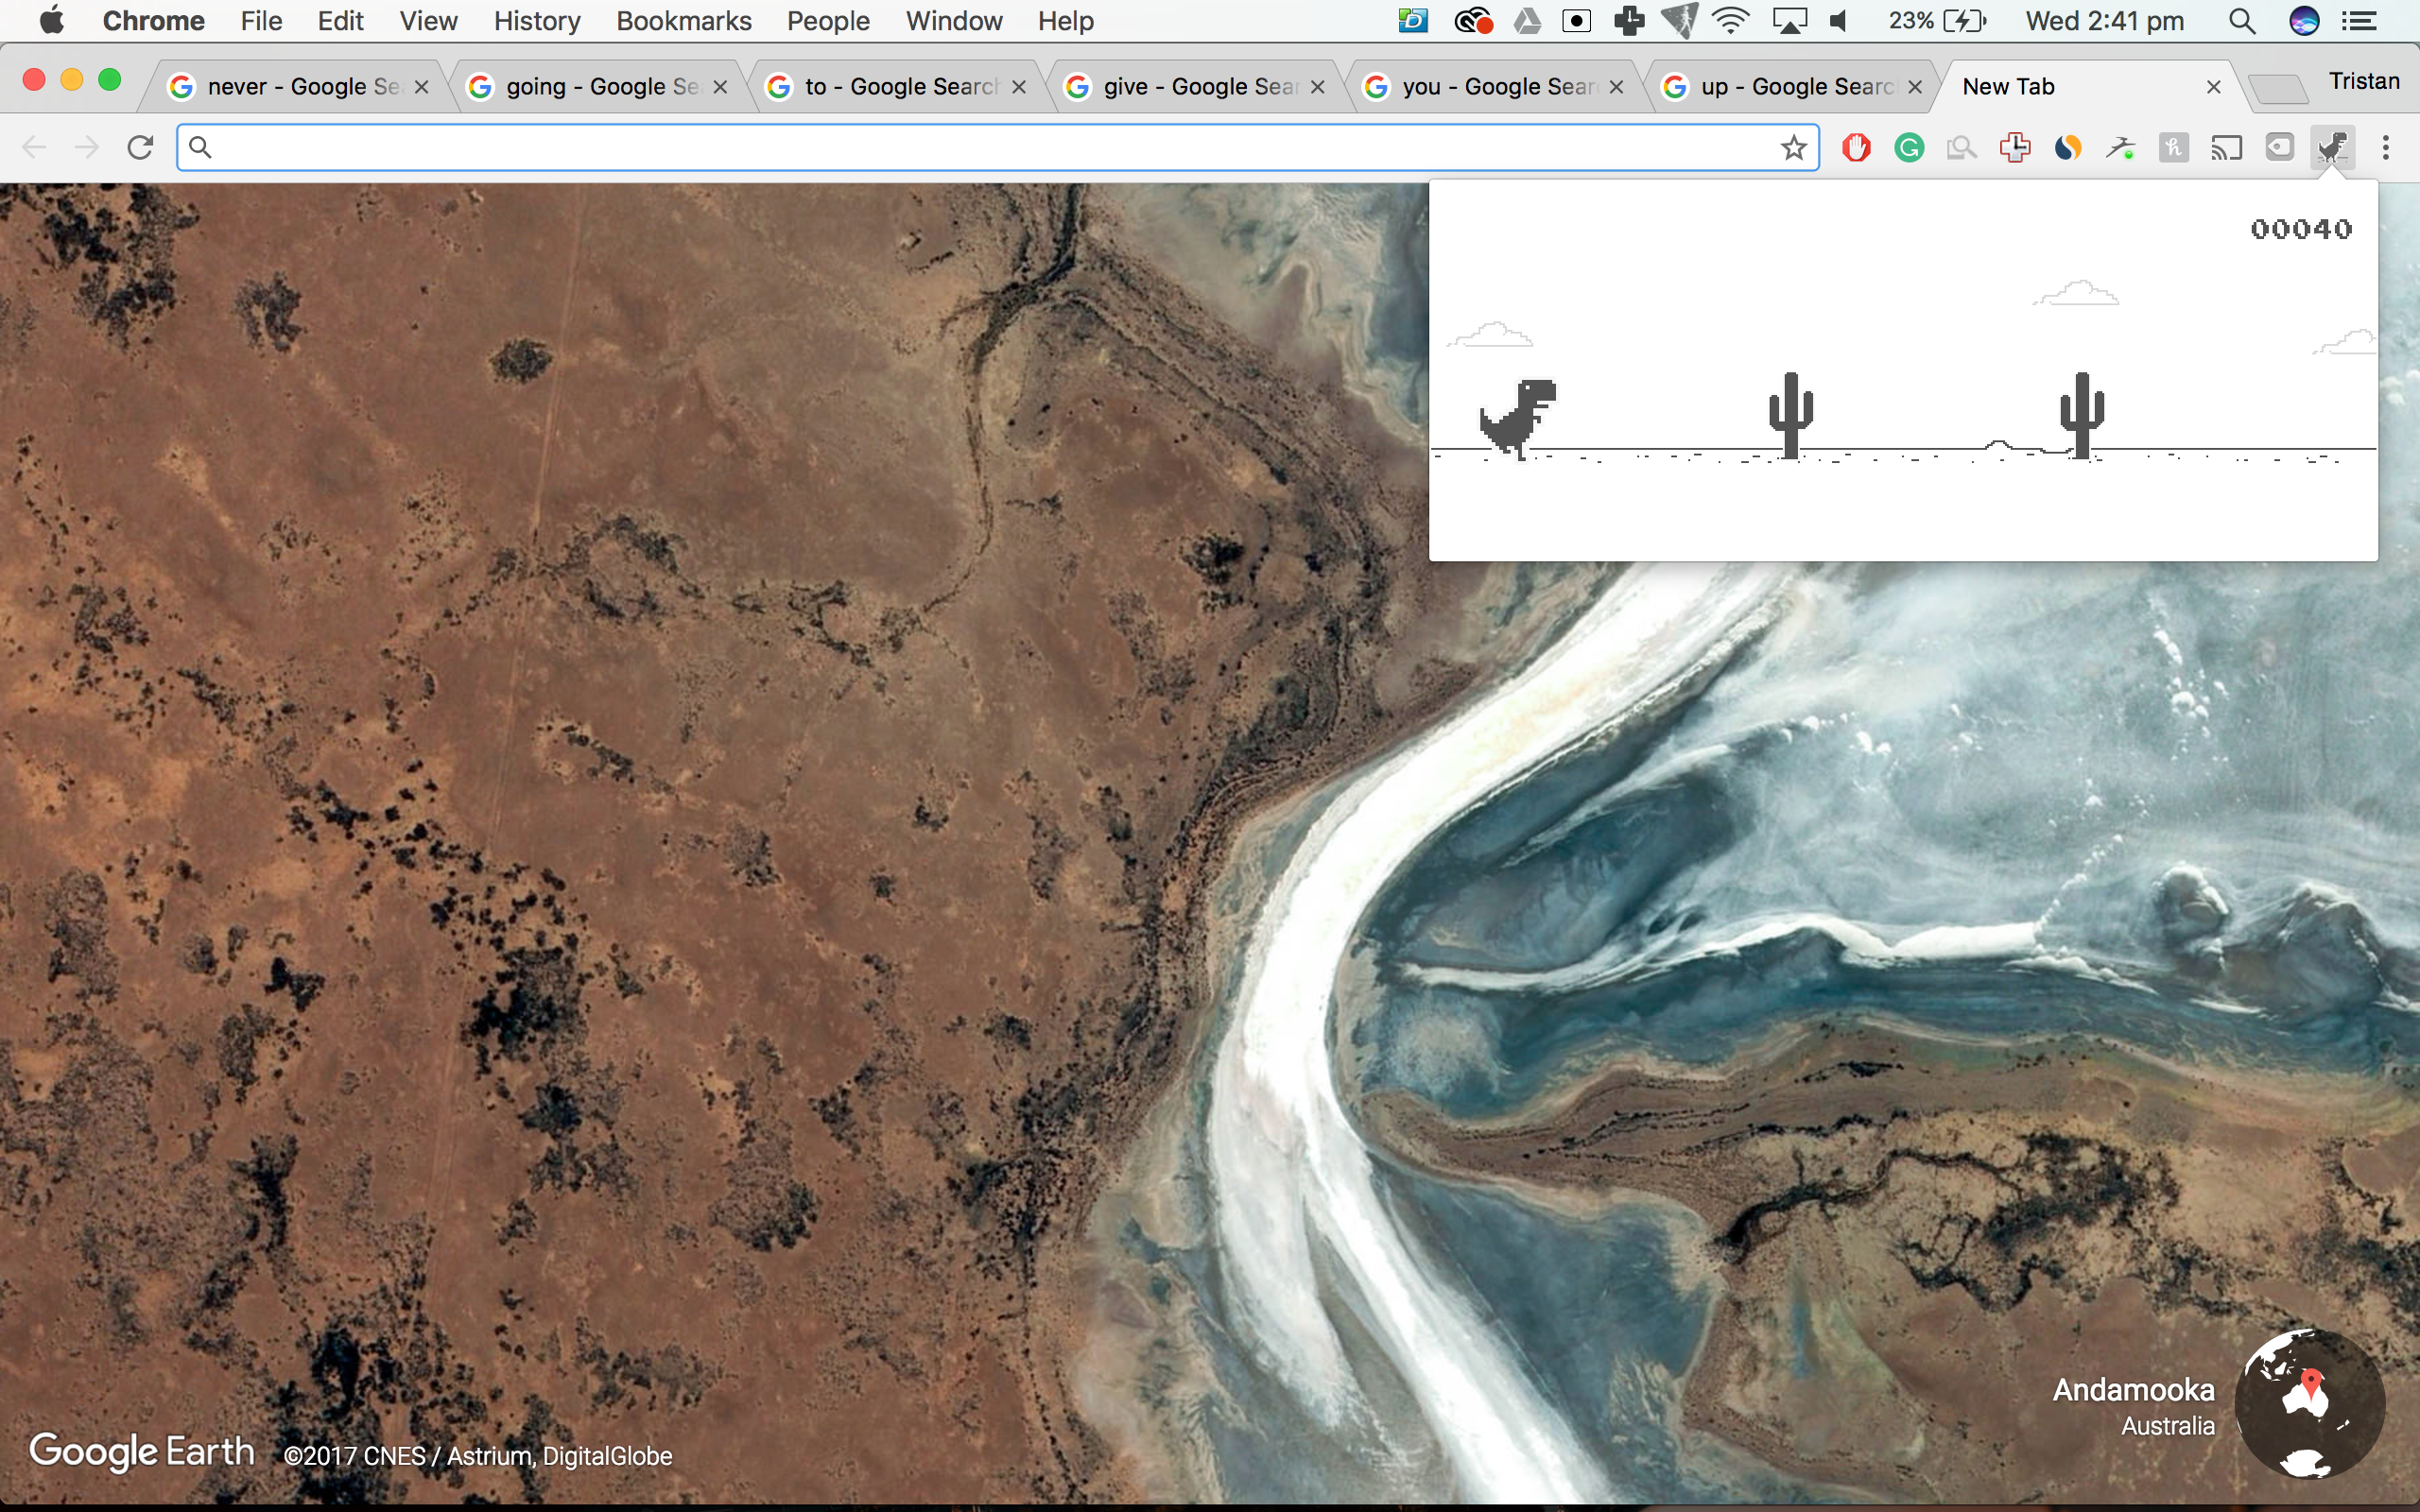Screen dimensions: 2420x1512
Task: Click the Wi-Fi icon in the menu bar
Action: [x=1730, y=21]
